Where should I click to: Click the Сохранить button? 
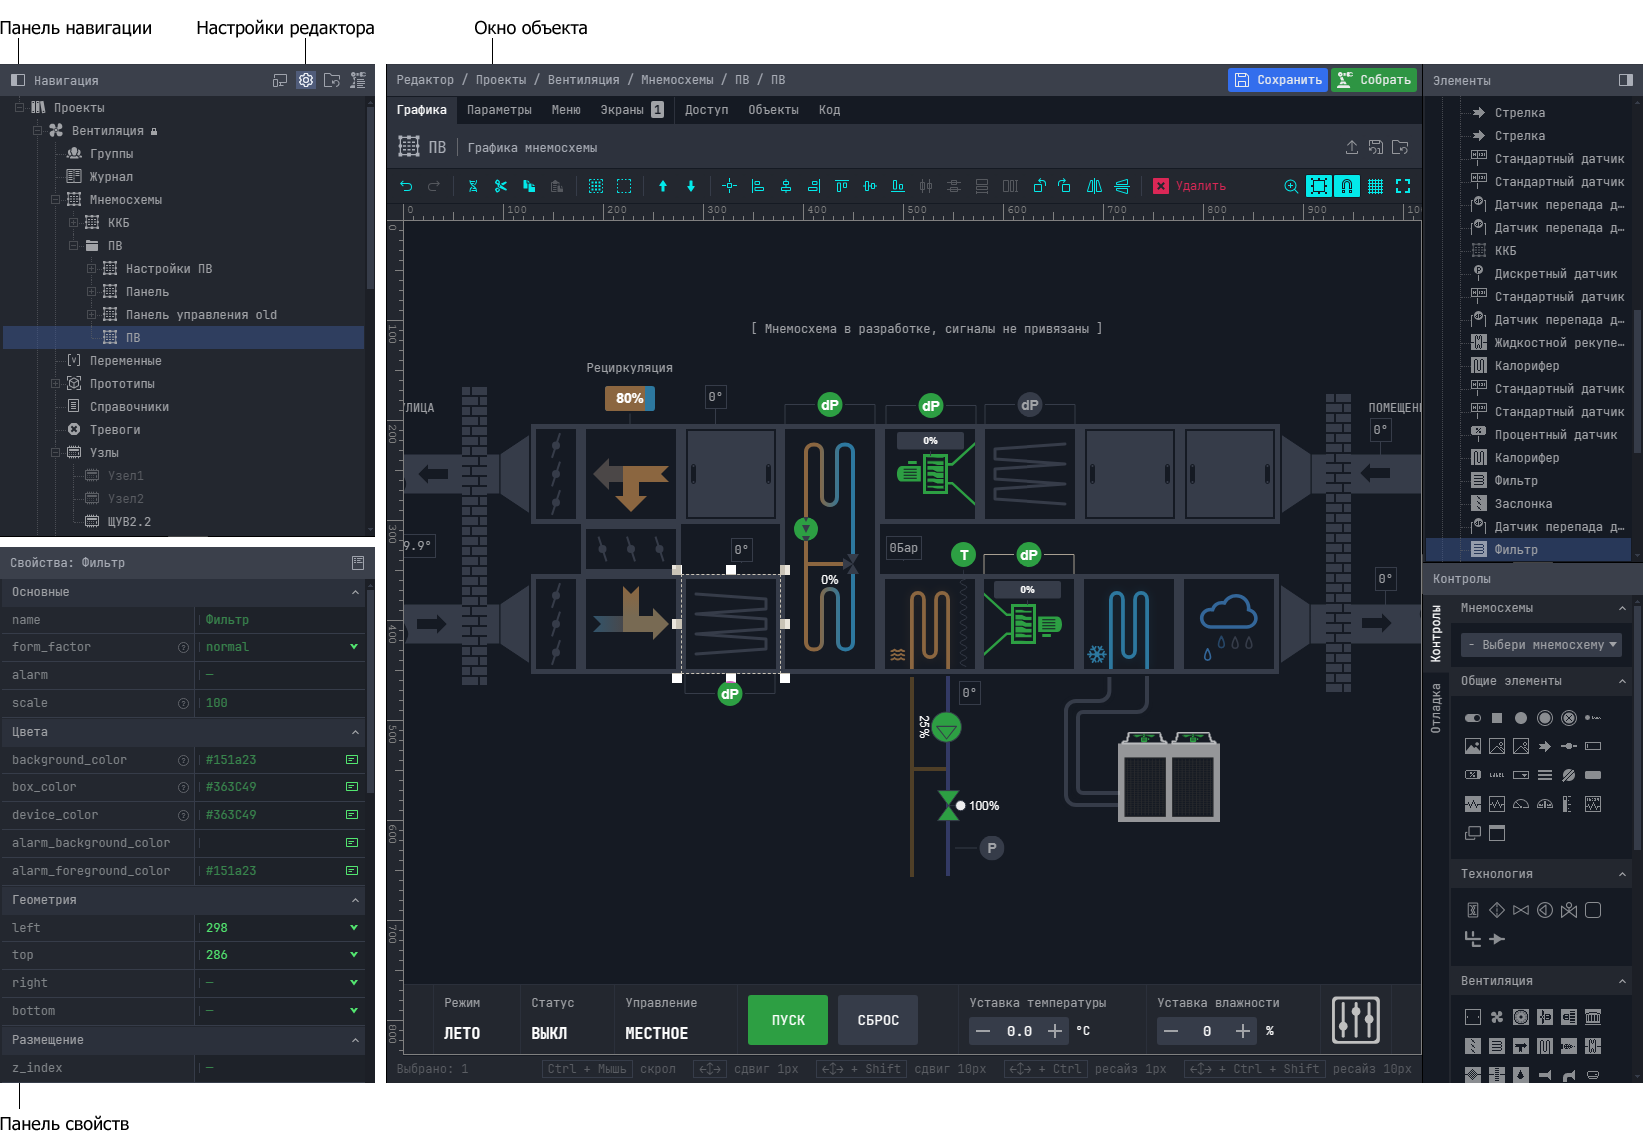1277,80
